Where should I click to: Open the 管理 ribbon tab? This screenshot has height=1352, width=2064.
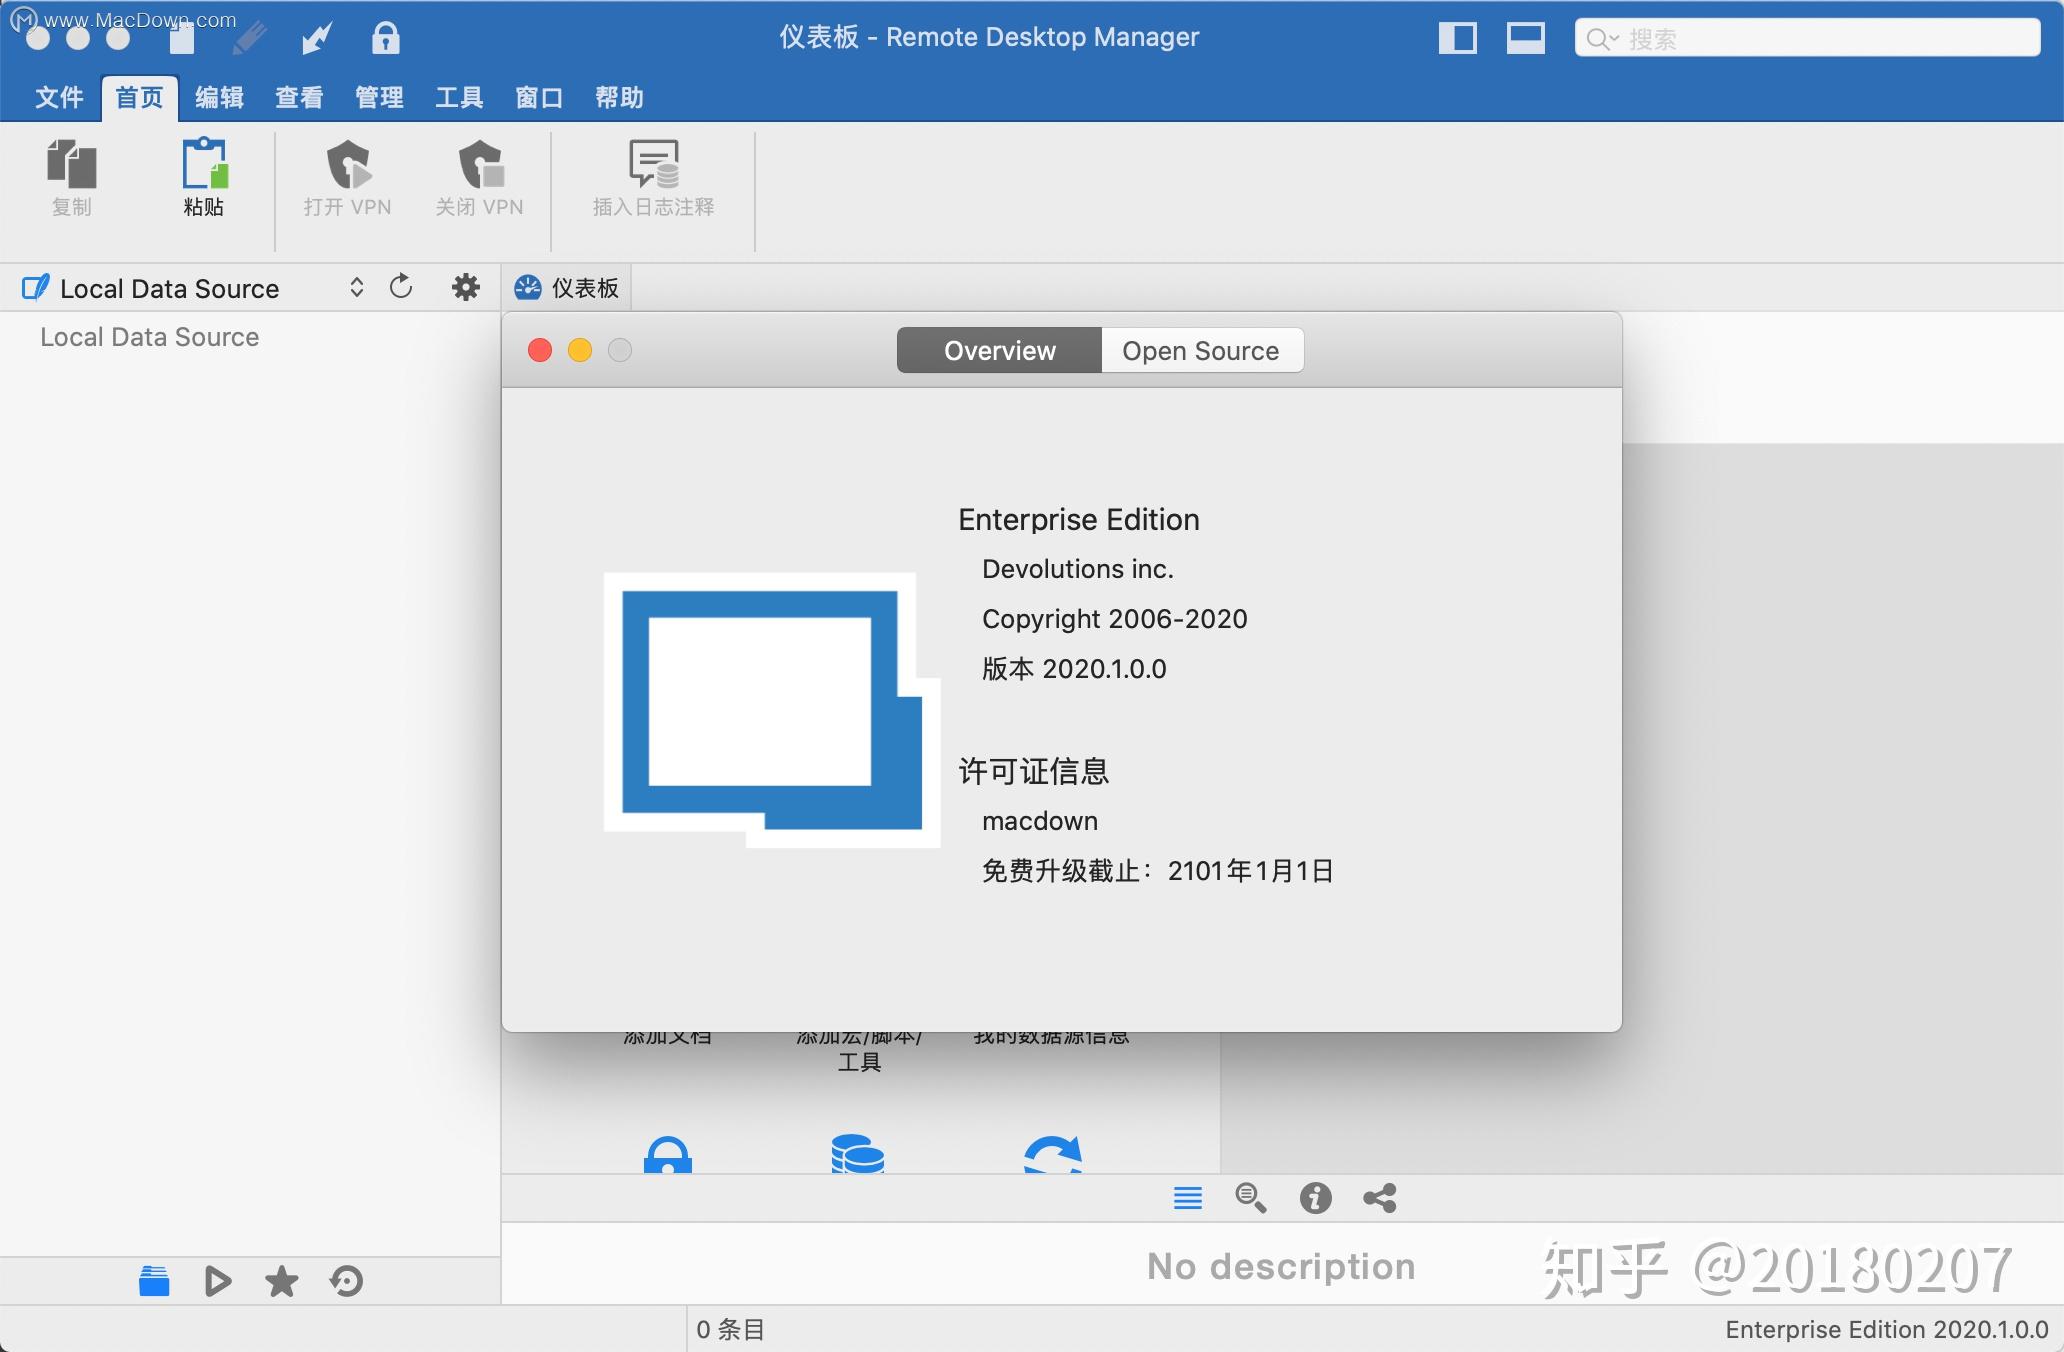(379, 97)
